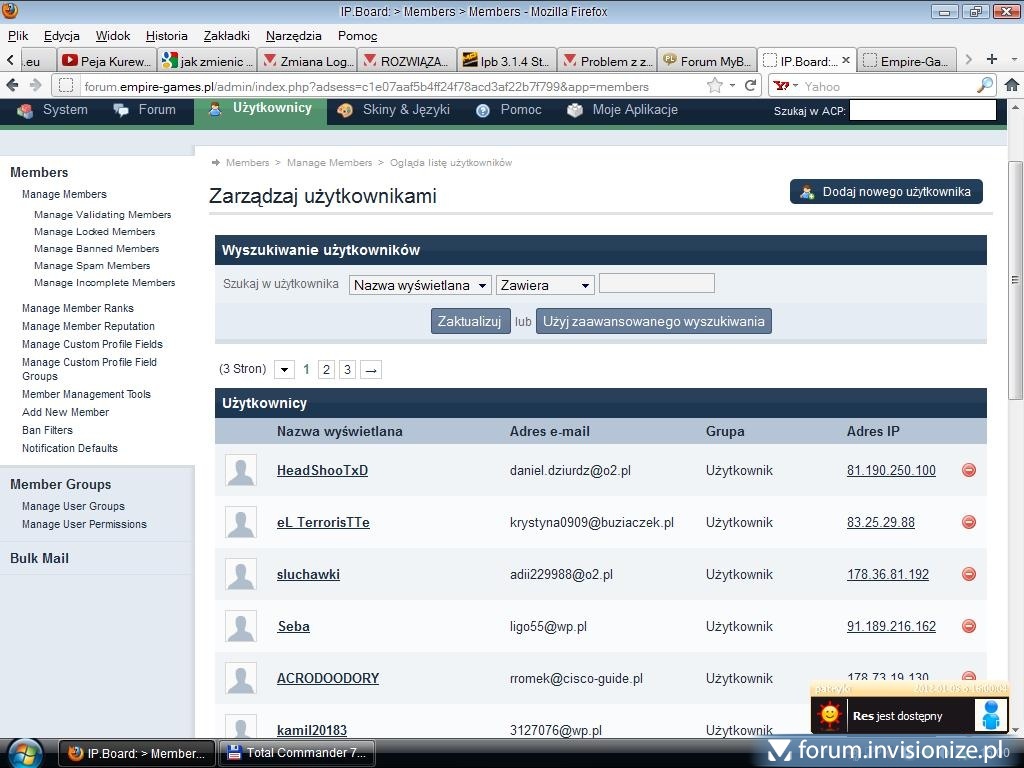Click the Szukaj w ACP search box

click(922, 110)
